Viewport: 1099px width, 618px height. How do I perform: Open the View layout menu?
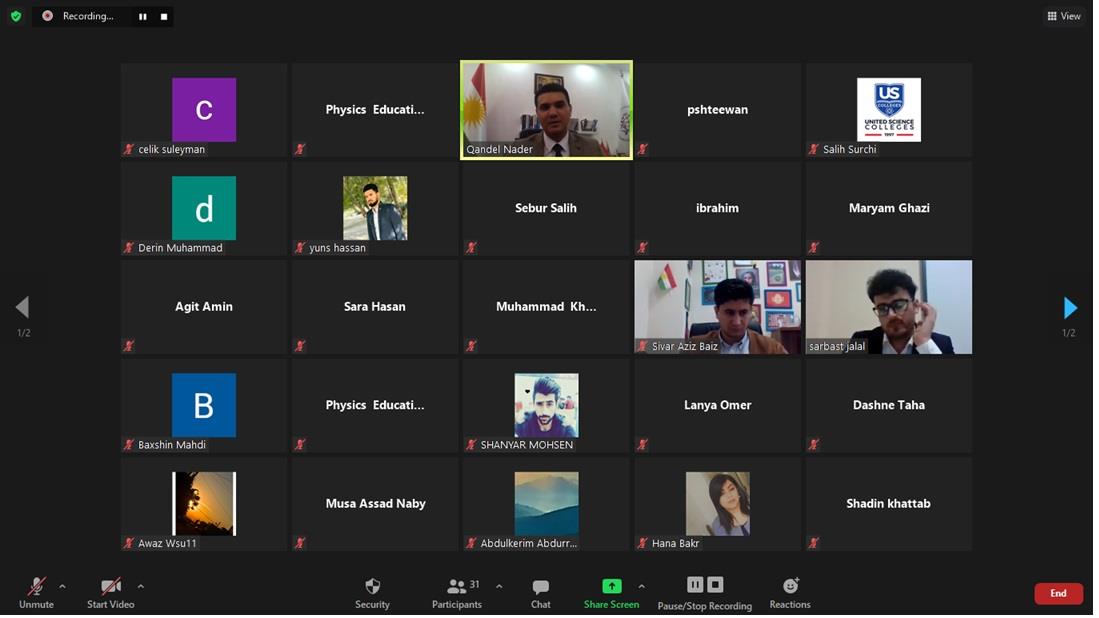pos(1064,16)
